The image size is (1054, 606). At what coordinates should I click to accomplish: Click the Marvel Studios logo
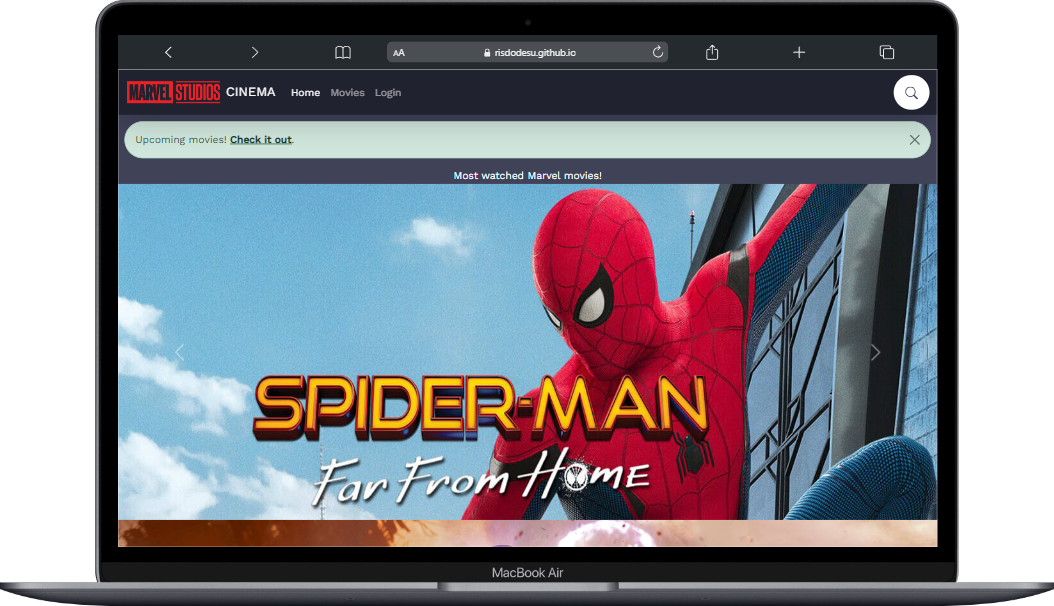[x=173, y=91]
